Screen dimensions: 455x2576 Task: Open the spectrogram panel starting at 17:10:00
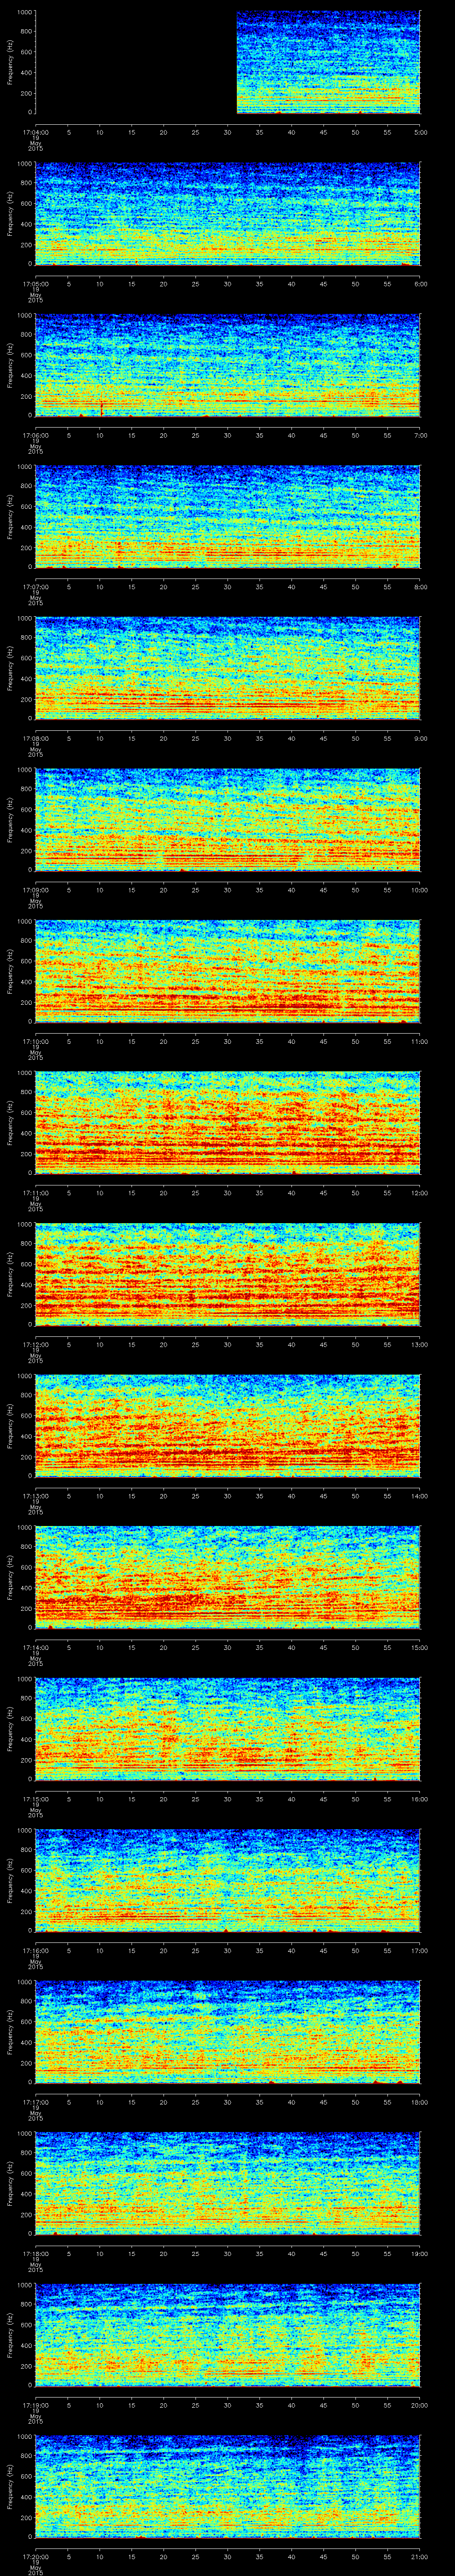(x=228, y=971)
